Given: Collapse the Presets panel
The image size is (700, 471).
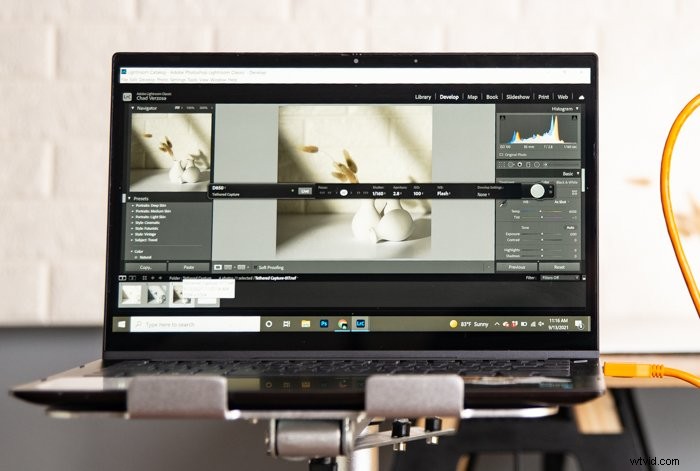Looking at the screenshot, I should [129, 198].
